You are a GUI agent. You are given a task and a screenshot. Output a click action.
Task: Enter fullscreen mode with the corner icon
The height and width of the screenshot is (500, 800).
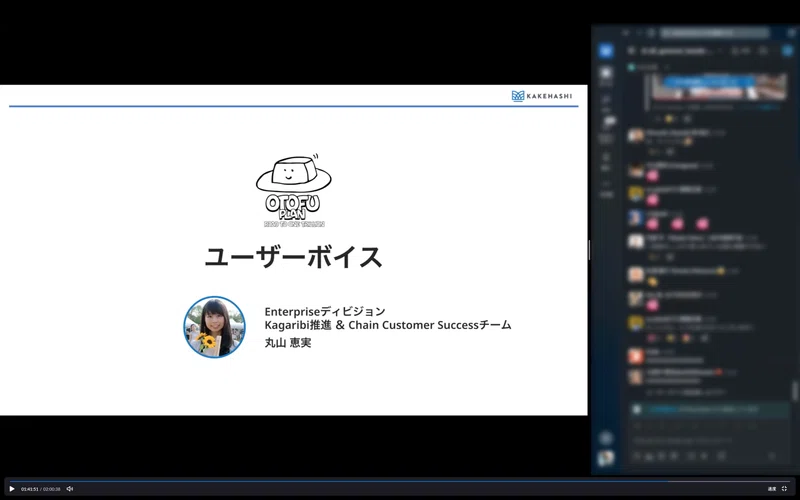784,489
